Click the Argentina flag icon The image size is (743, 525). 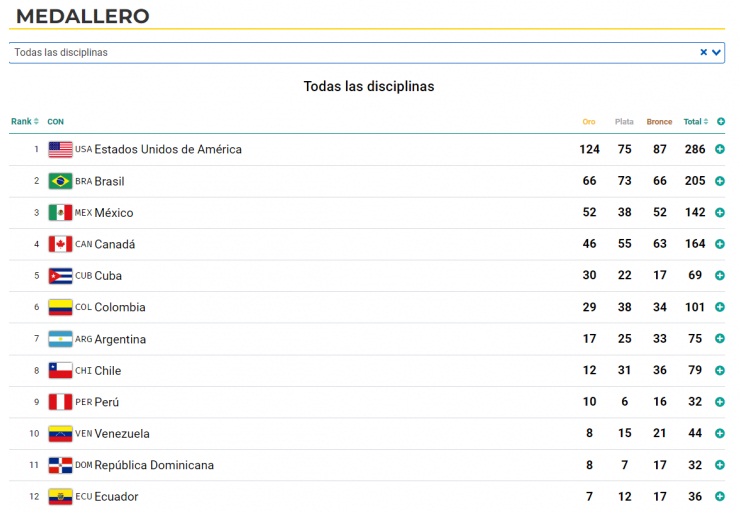point(60,339)
